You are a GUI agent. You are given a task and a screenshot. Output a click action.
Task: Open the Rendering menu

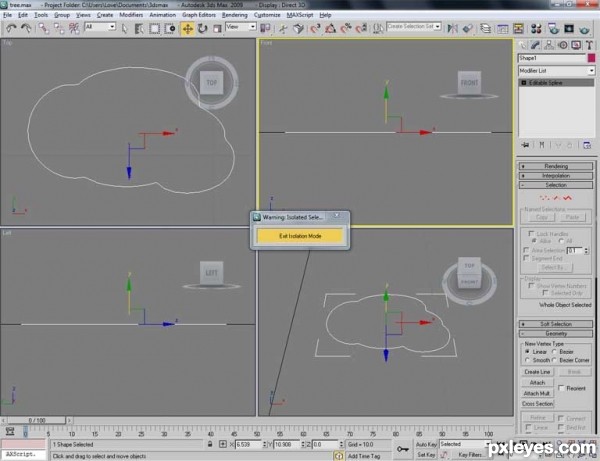click(235, 15)
